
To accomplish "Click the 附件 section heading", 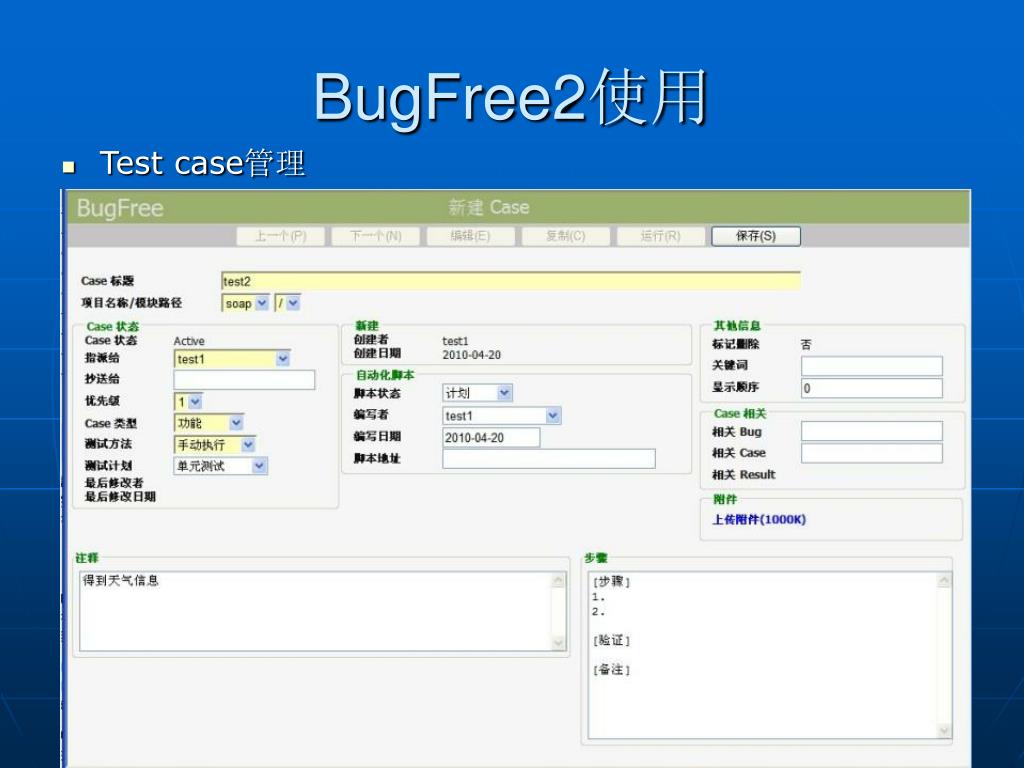I will (x=725, y=500).
